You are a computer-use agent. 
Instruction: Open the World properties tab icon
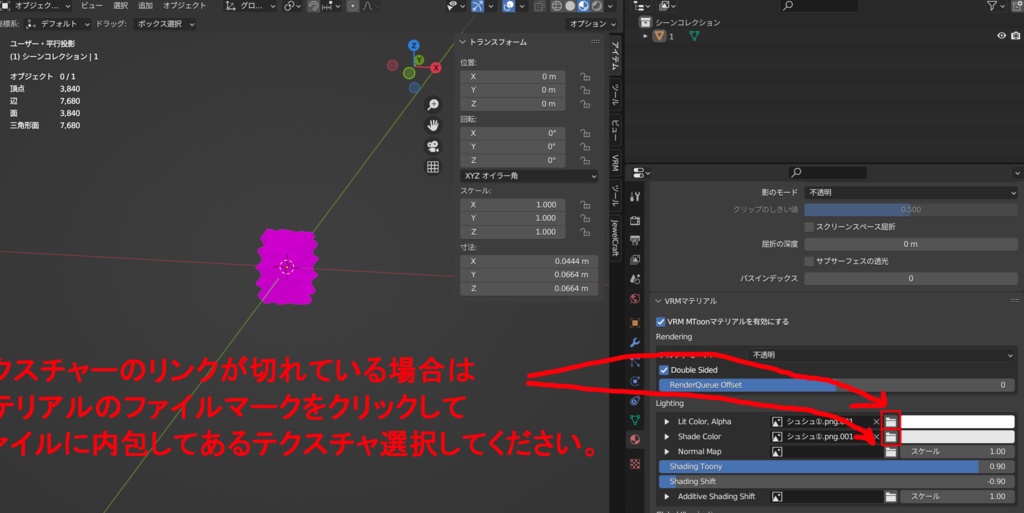(x=635, y=299)
